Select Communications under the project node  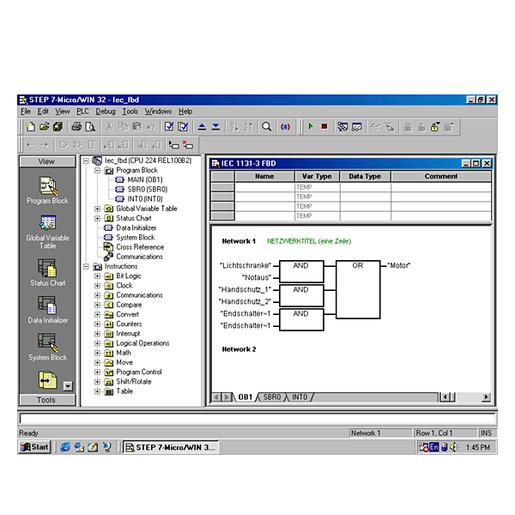[139, 257]
